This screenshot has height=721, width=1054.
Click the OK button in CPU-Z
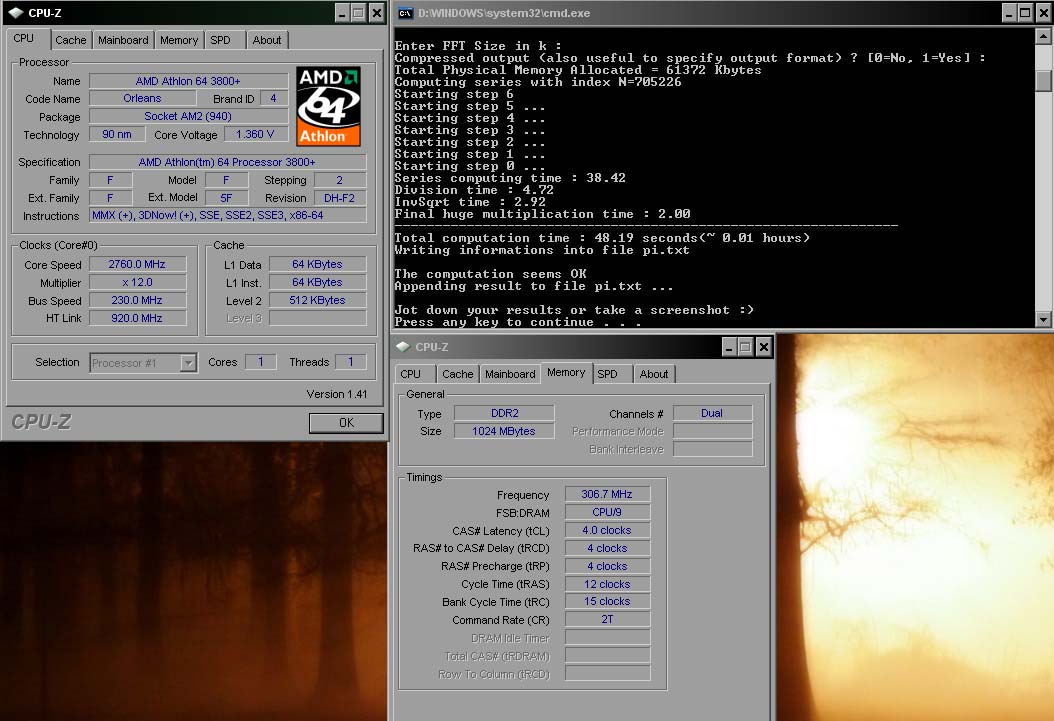[x=346, y=423]
